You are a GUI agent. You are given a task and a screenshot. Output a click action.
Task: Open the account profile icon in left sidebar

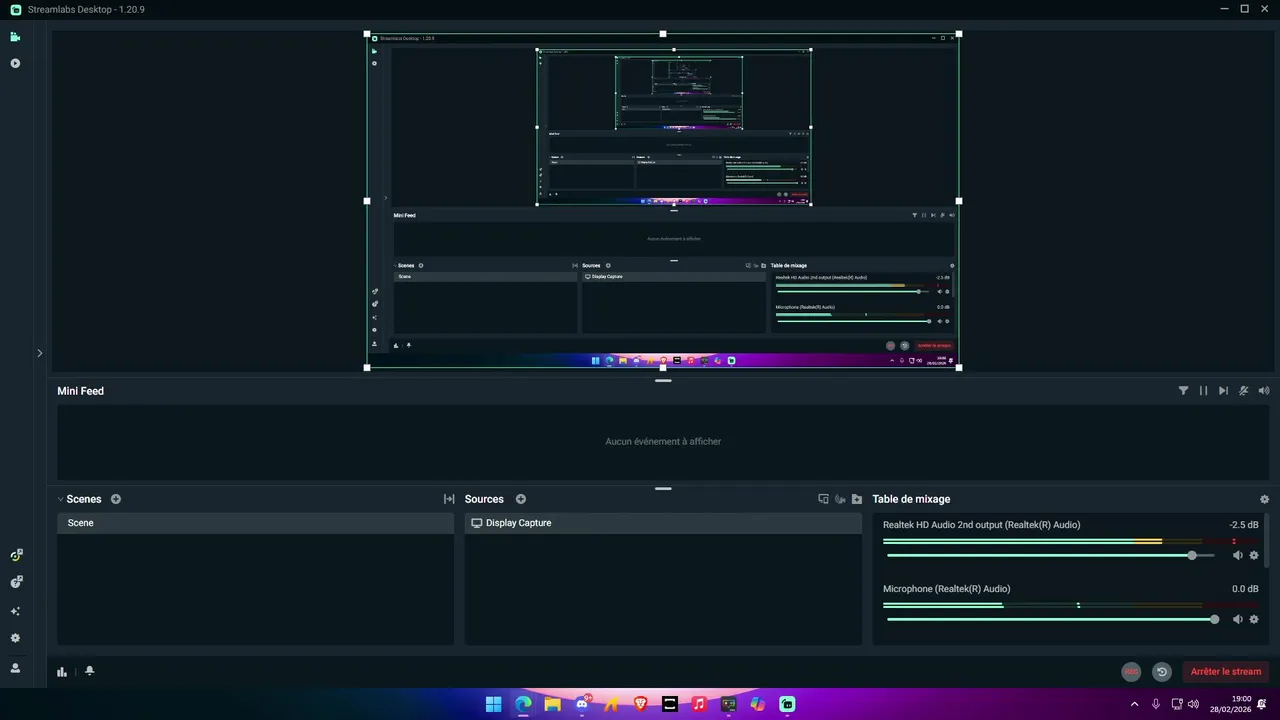click(x=15, y=668)
